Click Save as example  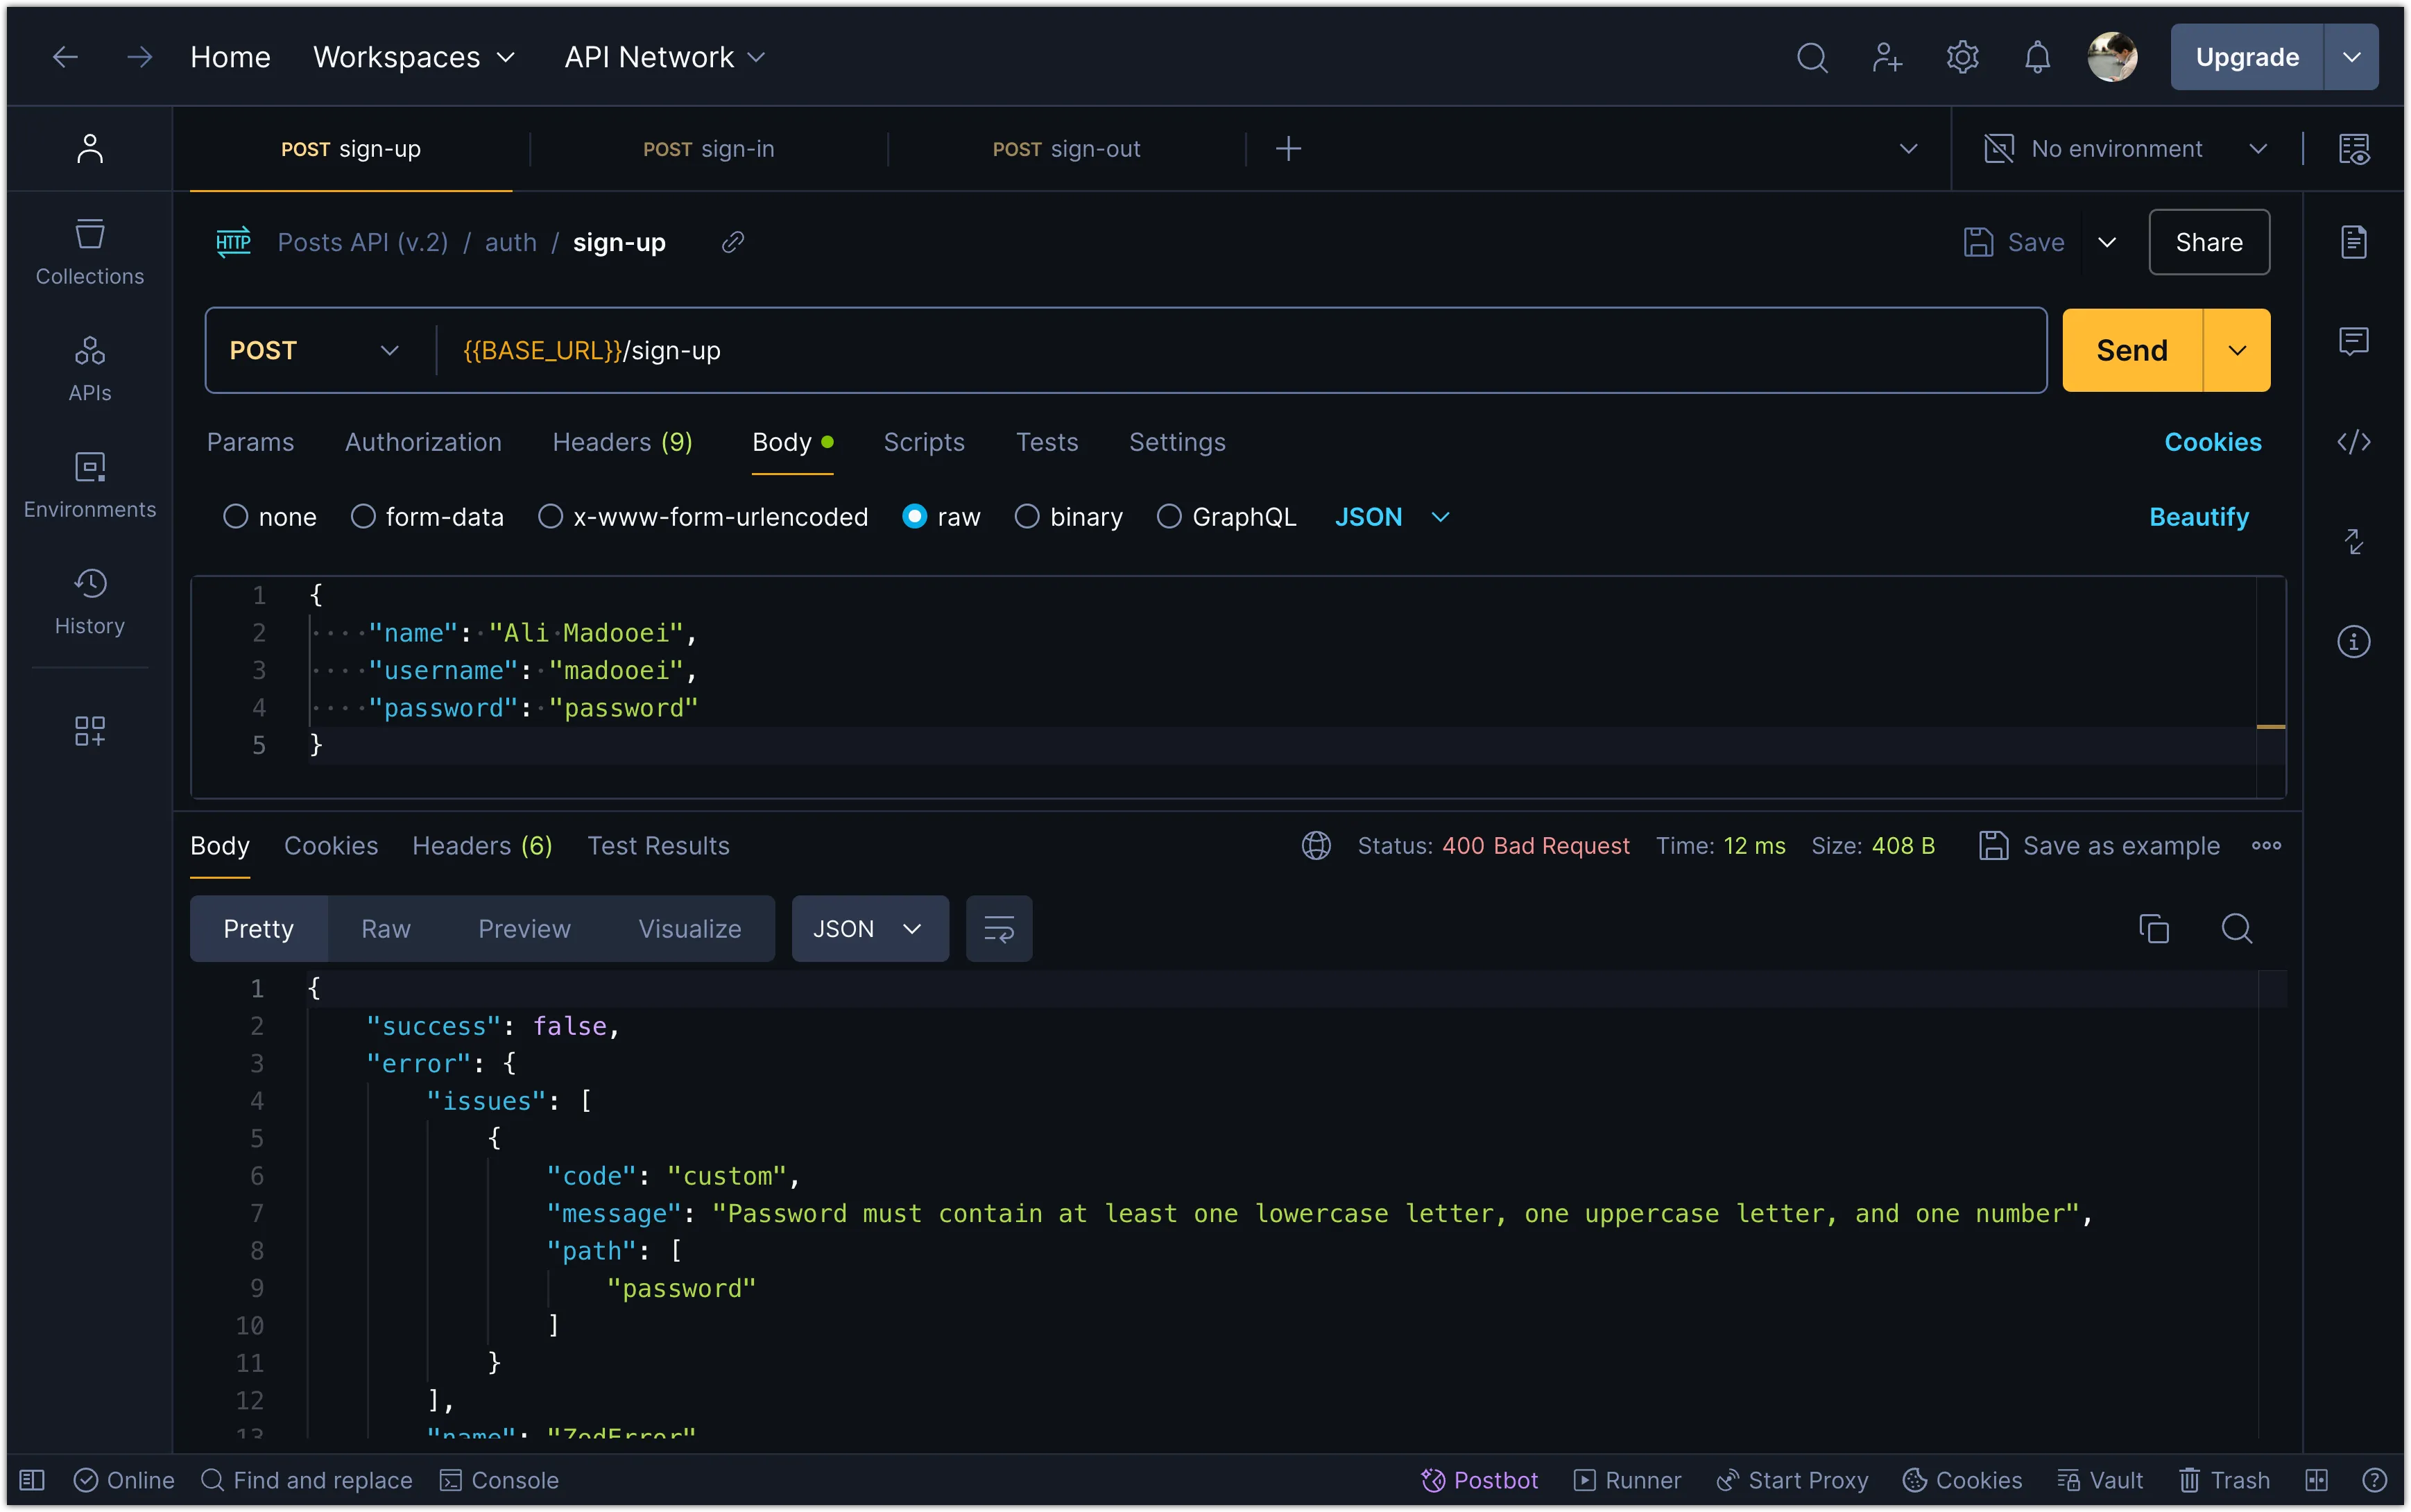(2099, 845)
